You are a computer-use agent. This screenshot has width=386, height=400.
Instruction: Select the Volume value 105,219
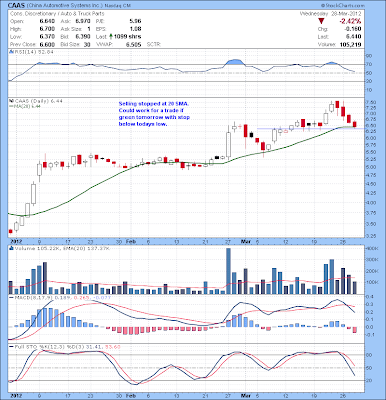pos(350,44)
